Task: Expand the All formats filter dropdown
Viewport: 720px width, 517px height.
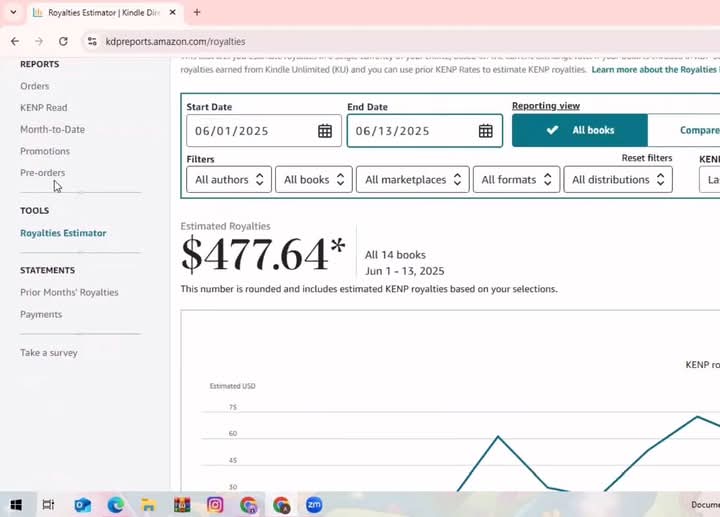Action: tap(516, 180)
